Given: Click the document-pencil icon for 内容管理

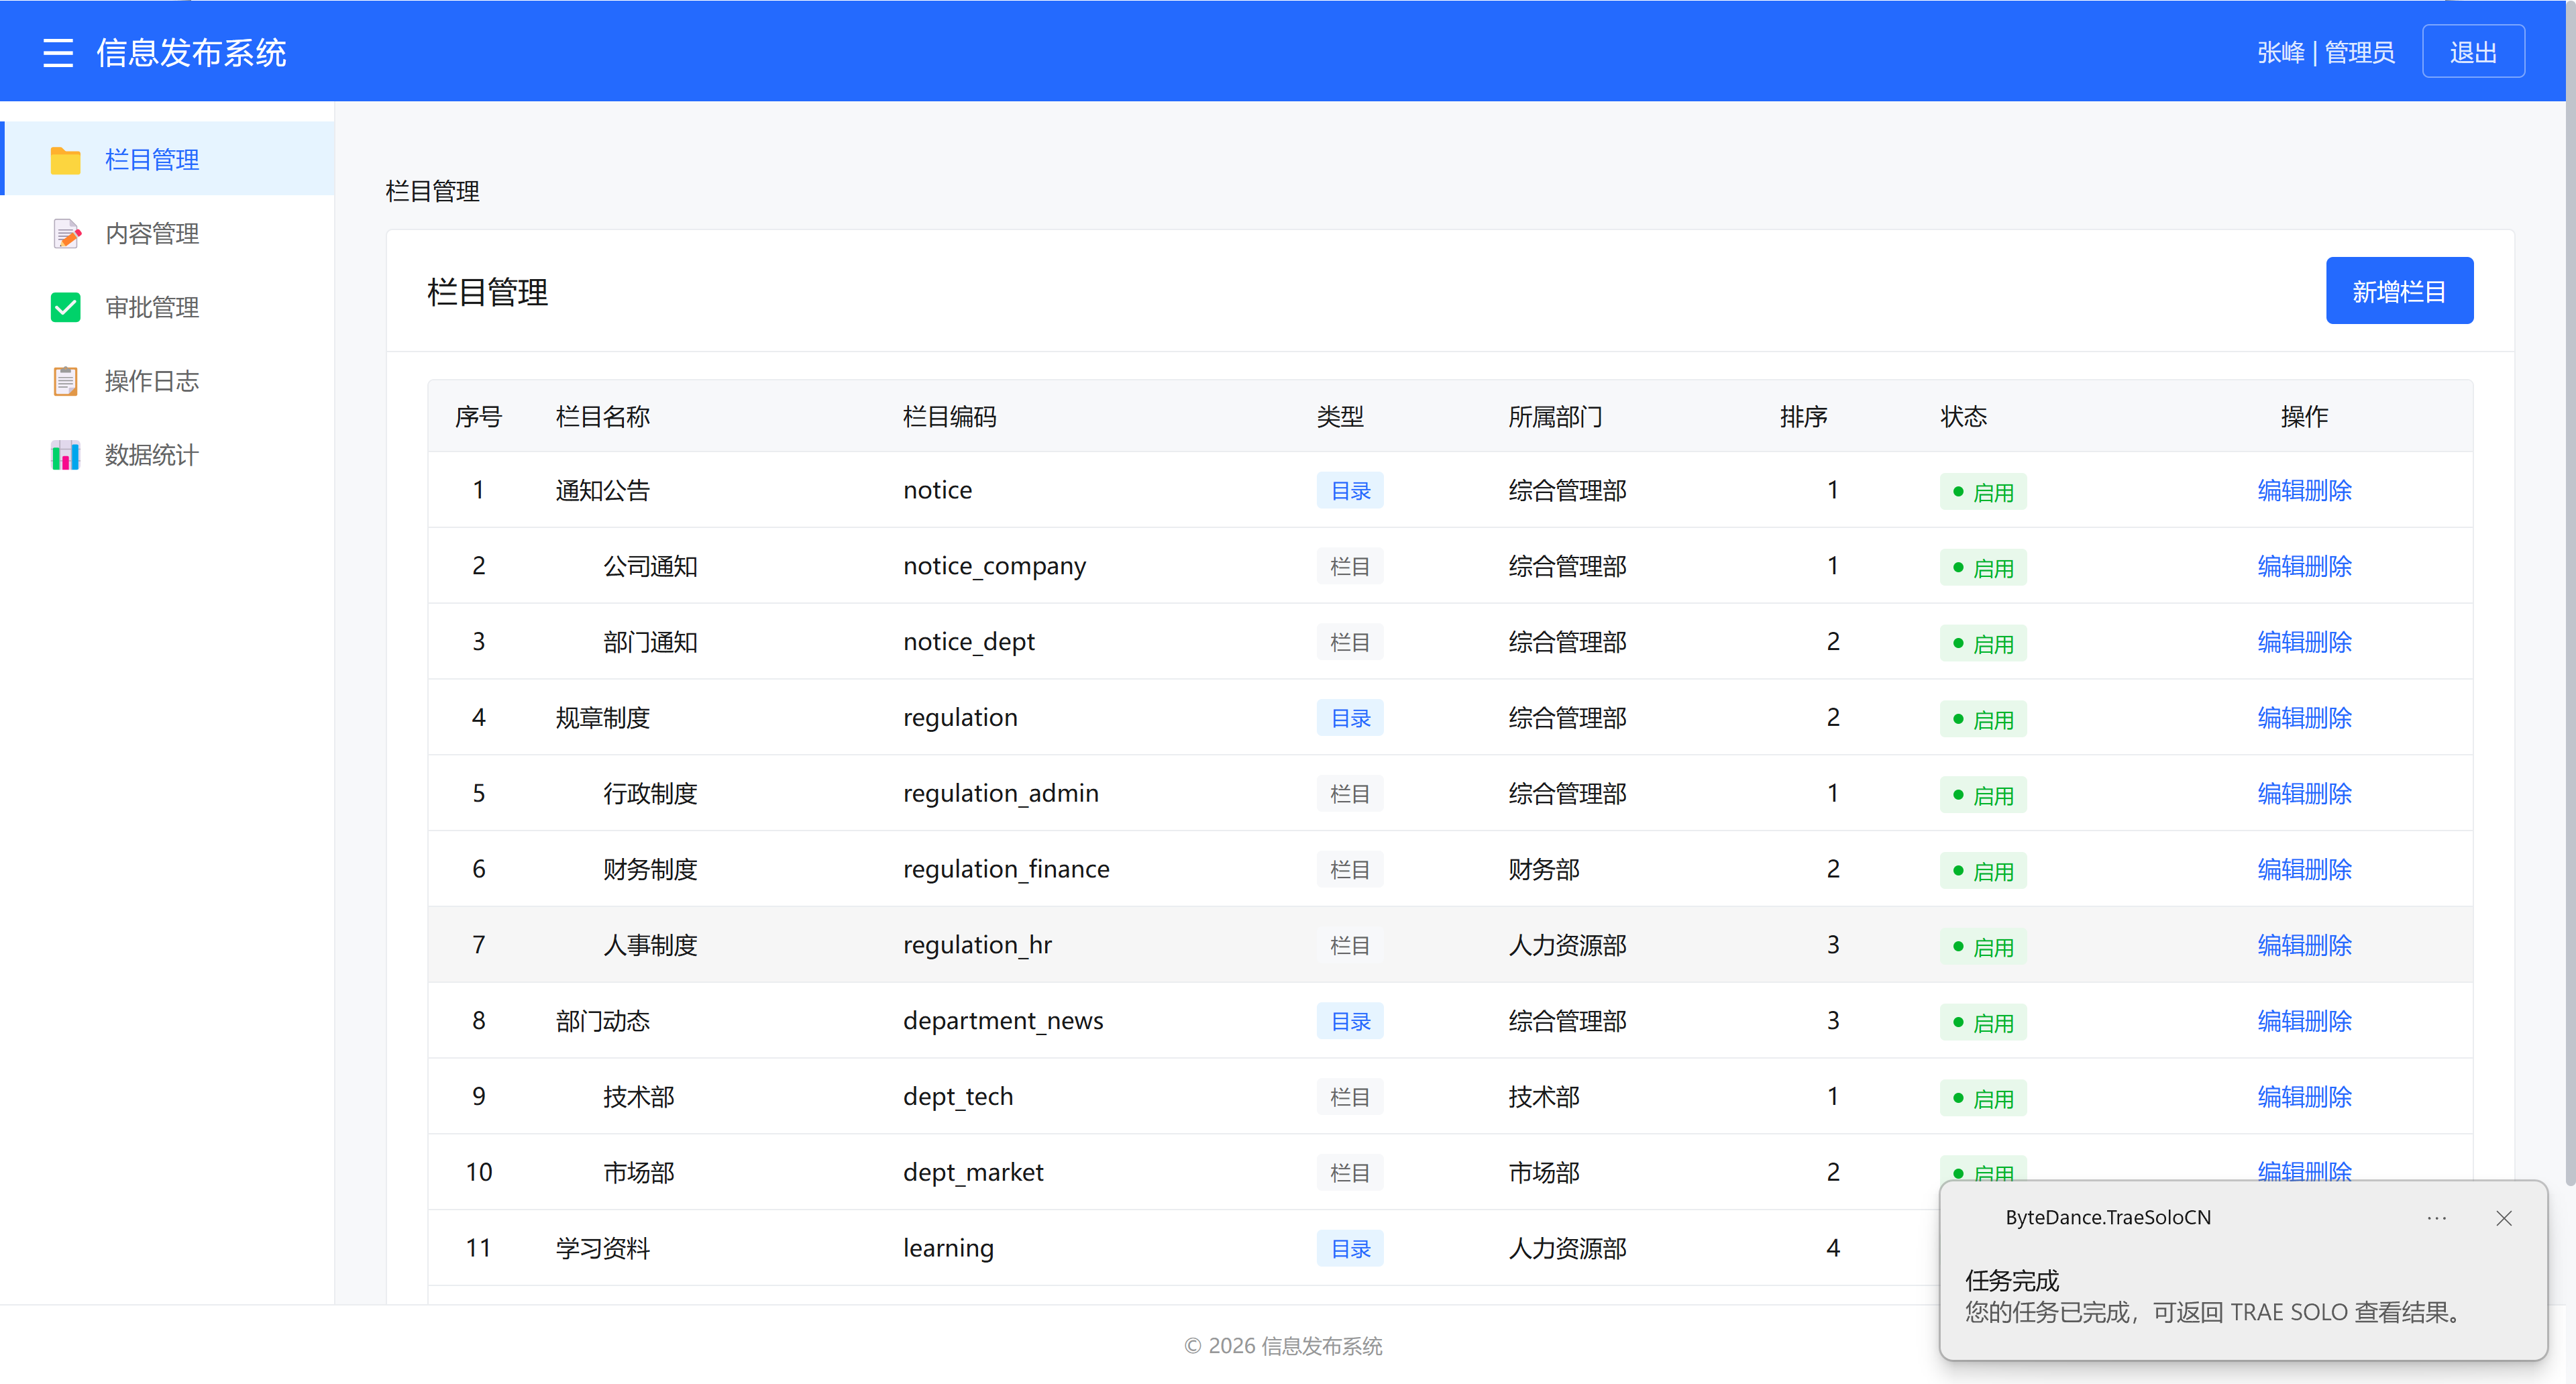Looking at the screenshot, I should coord(66,234).
